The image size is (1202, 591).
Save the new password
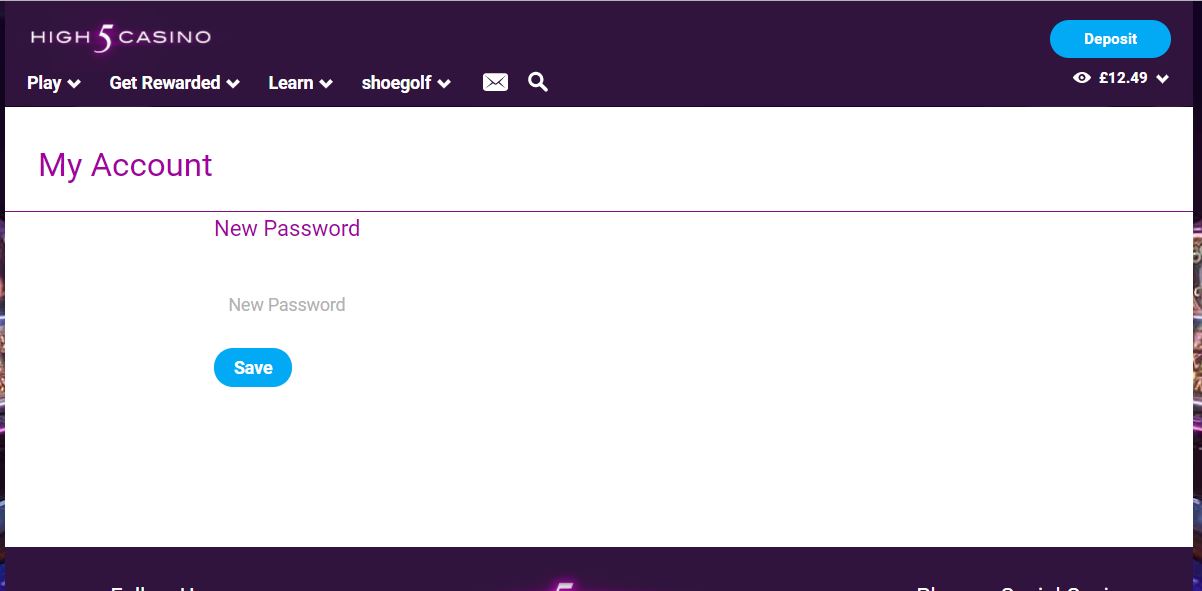coord(253,367)
